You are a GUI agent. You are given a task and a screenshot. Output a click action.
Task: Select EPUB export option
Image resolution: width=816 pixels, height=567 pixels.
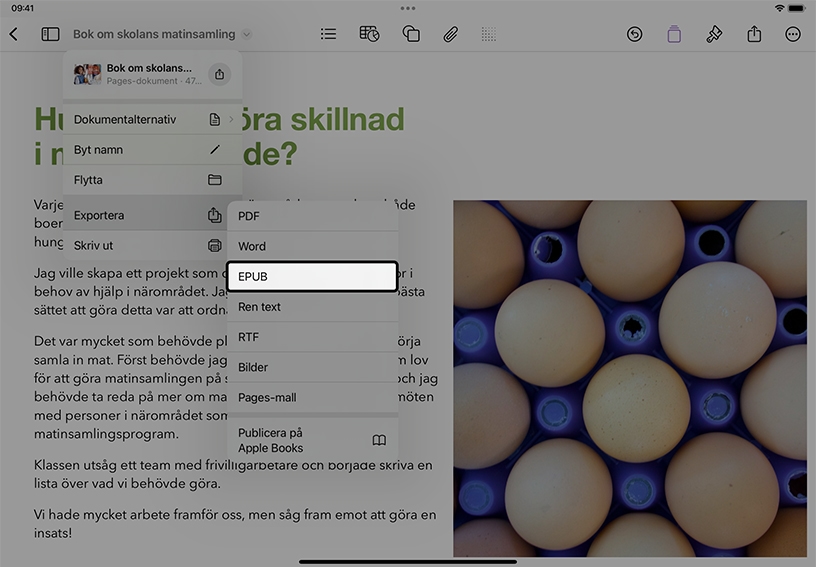tap(313, 276)
